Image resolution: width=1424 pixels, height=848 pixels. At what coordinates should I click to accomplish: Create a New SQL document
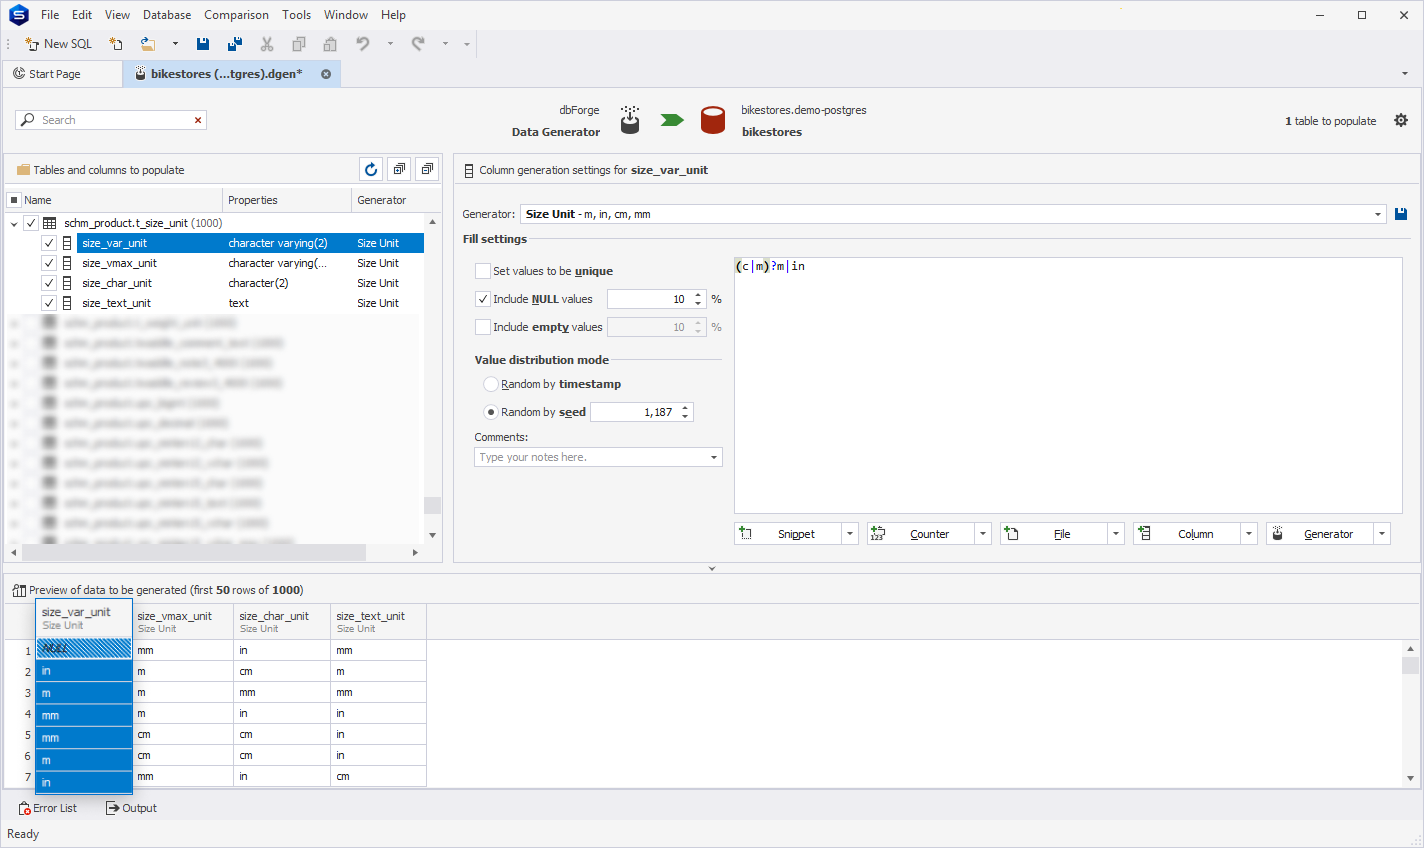58,44
